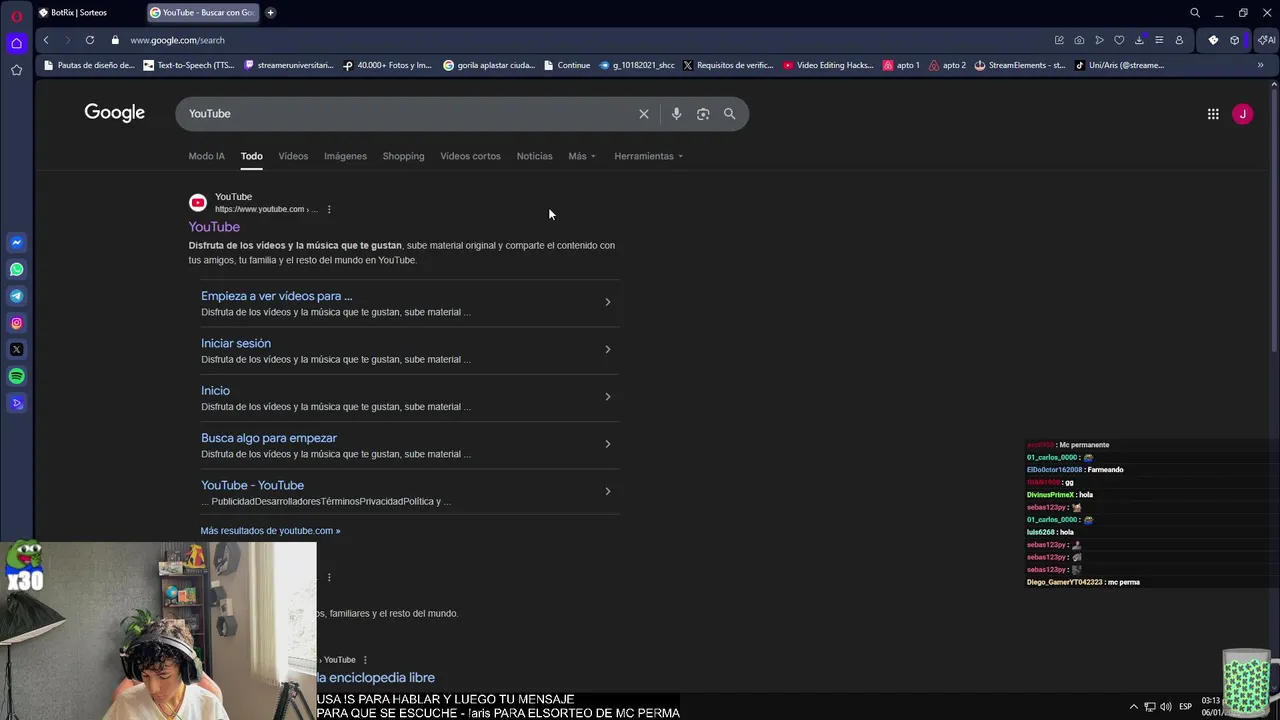Click the site security padlock icon
The width and height of the screenshot is (1280, 720).
point(115,40)
